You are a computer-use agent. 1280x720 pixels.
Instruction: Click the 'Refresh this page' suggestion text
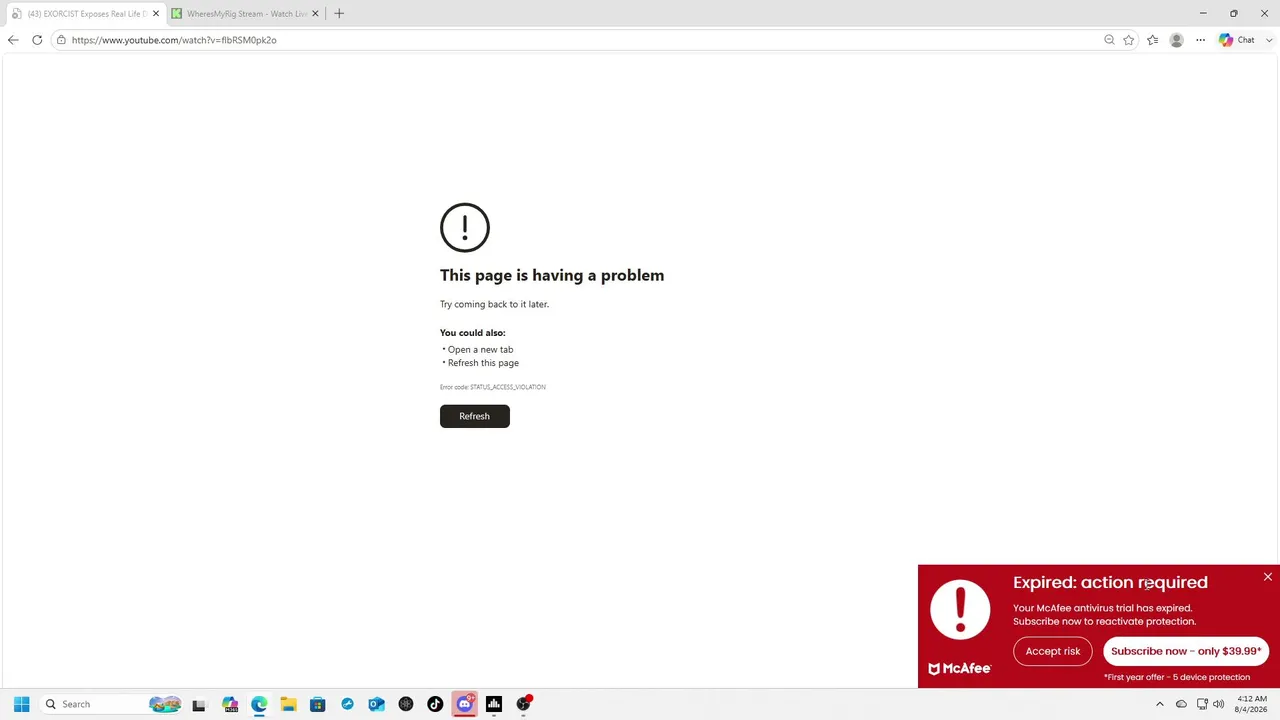[483, 363]
